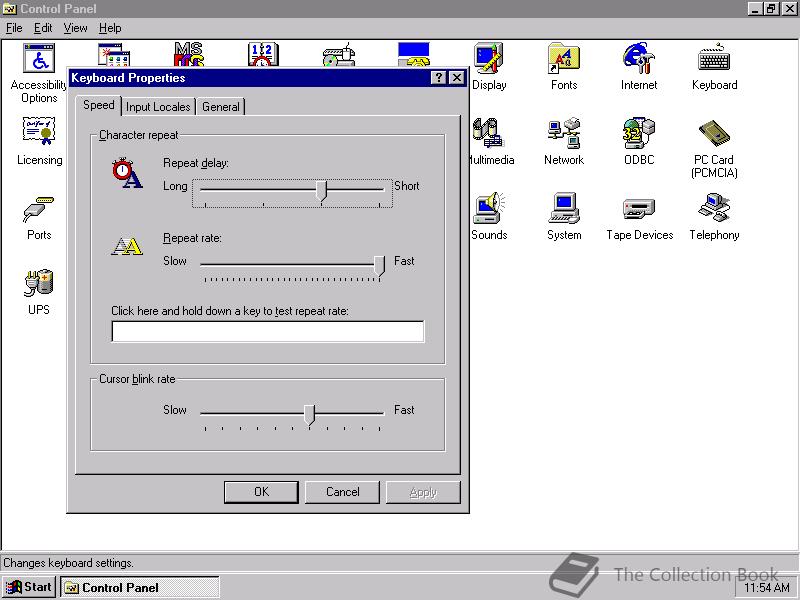Open the Display settings icon

pos(487,55)
